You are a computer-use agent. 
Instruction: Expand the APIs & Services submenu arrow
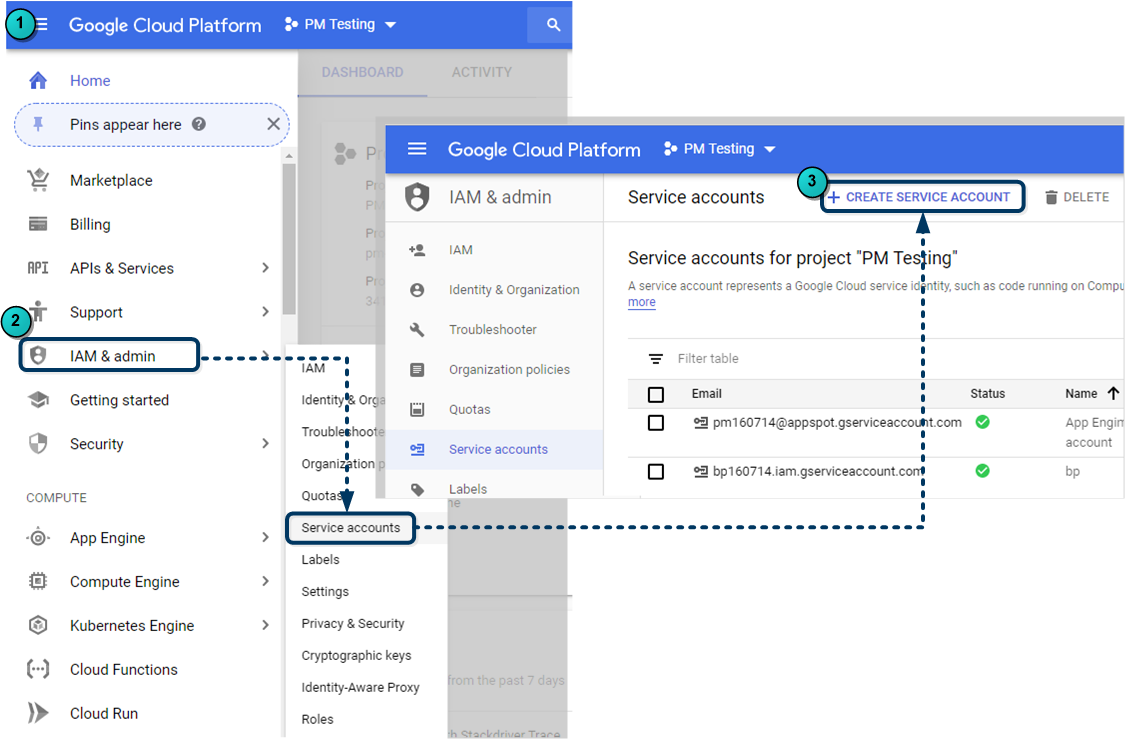click(265, 268)
